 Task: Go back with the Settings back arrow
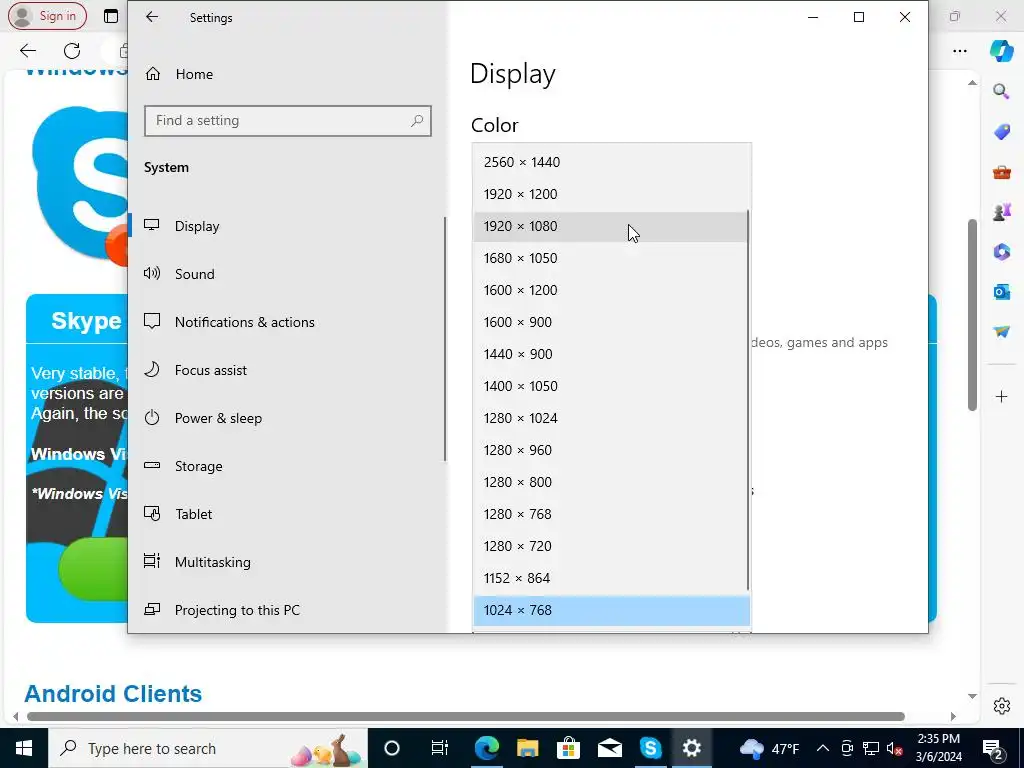point(152,17)
